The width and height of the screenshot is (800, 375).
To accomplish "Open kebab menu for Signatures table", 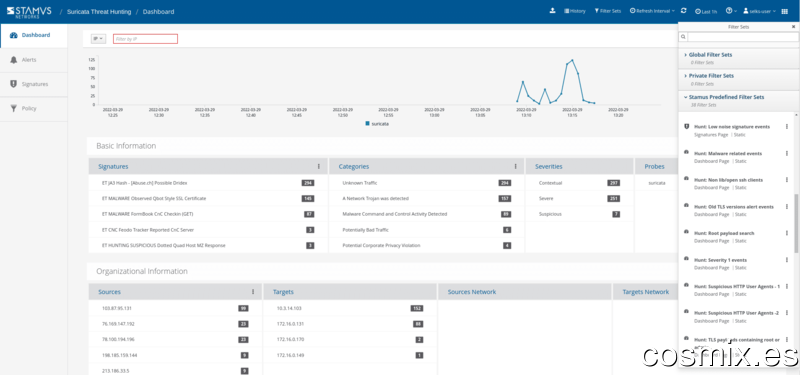I will pos(319,166).
